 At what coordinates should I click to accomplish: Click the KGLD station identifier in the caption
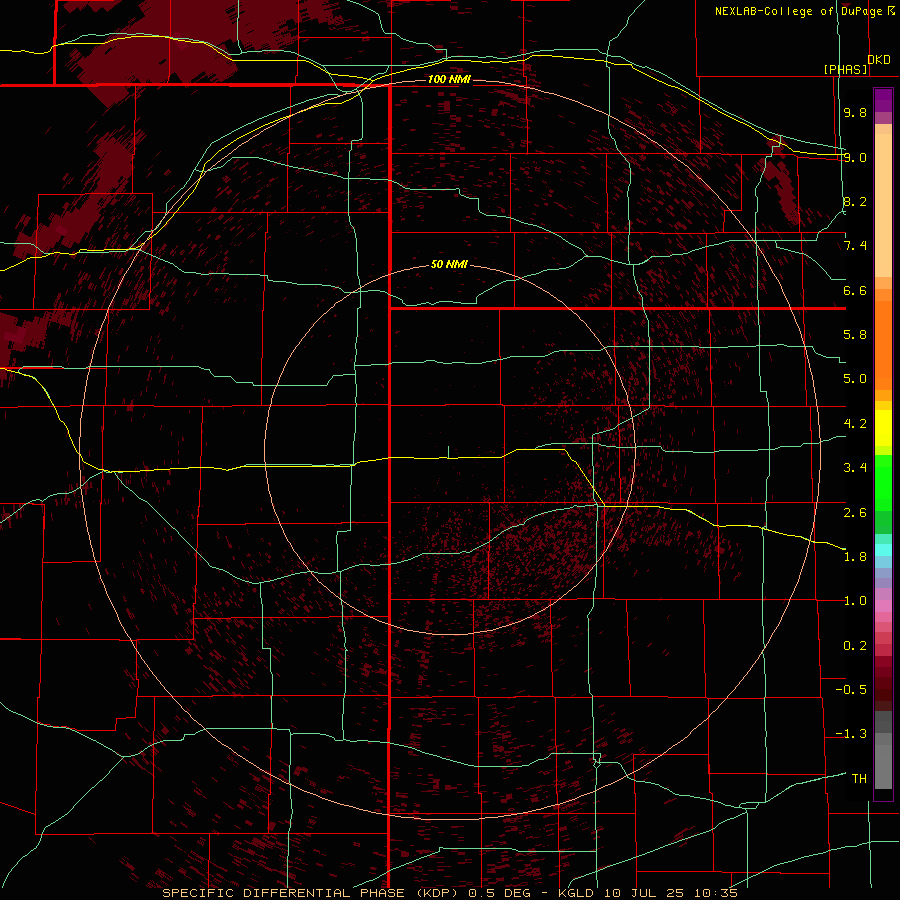576,893
